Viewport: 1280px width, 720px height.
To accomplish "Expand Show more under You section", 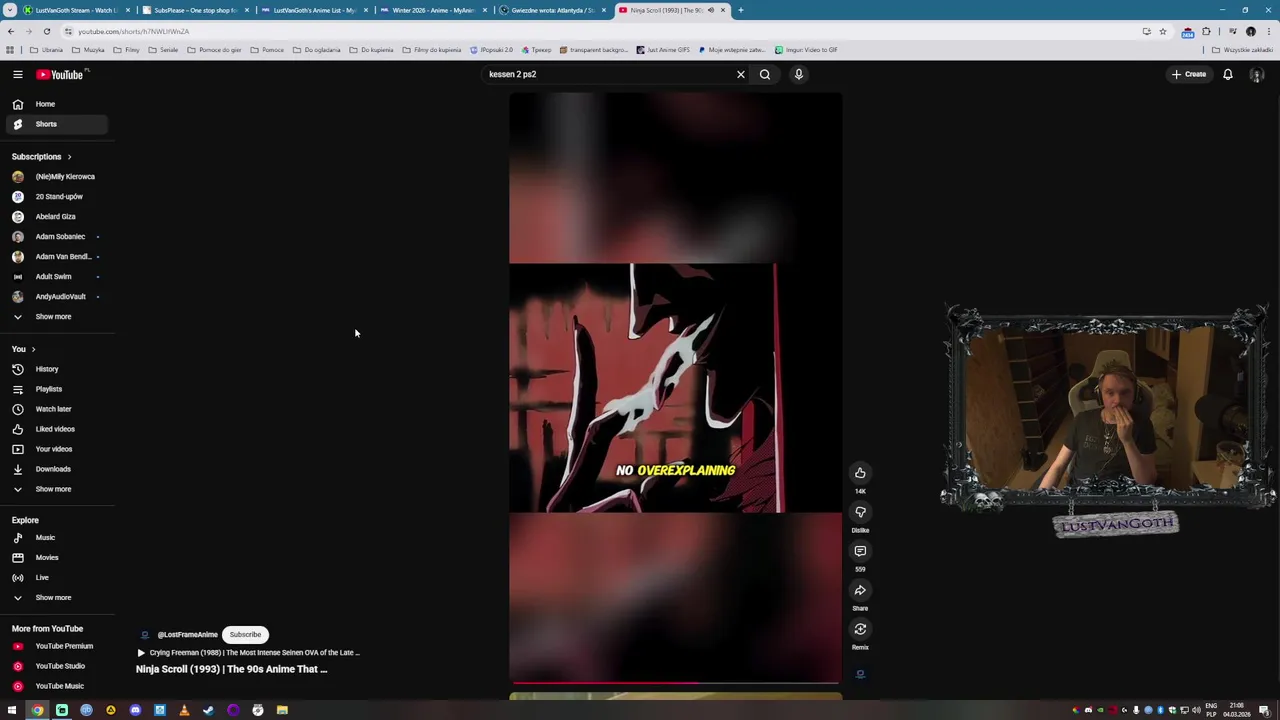I will 55,489.
